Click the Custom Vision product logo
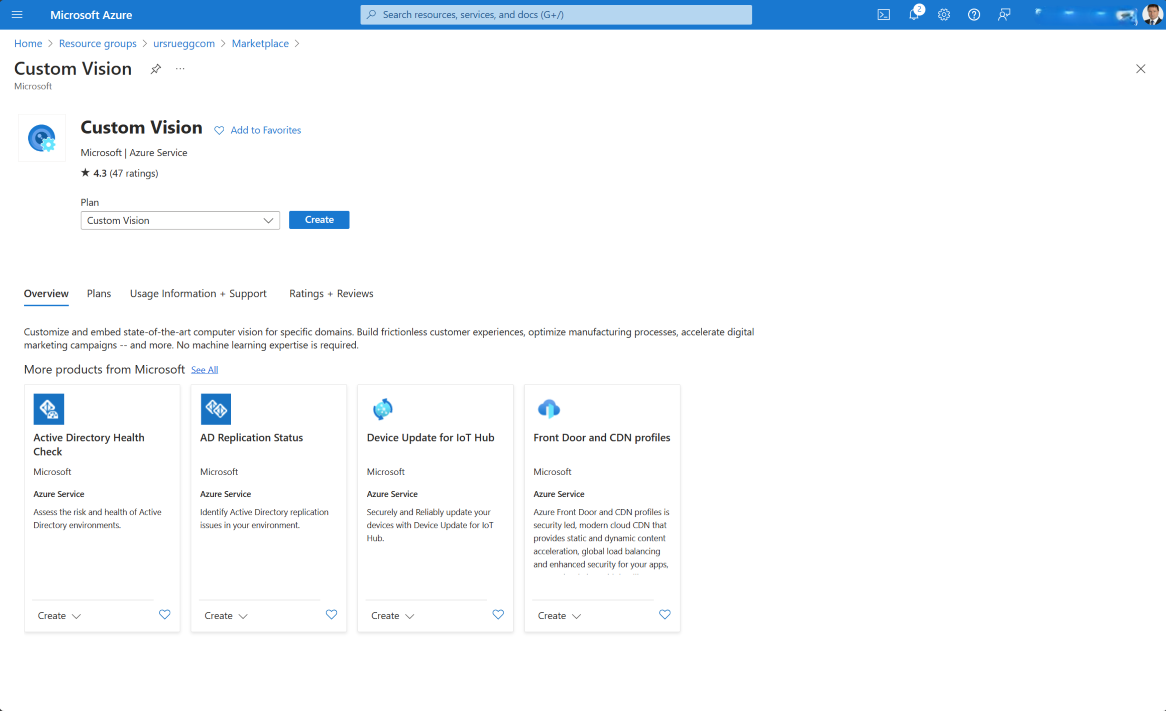The width and height of the screenshot is (1166, 711). 42,138
